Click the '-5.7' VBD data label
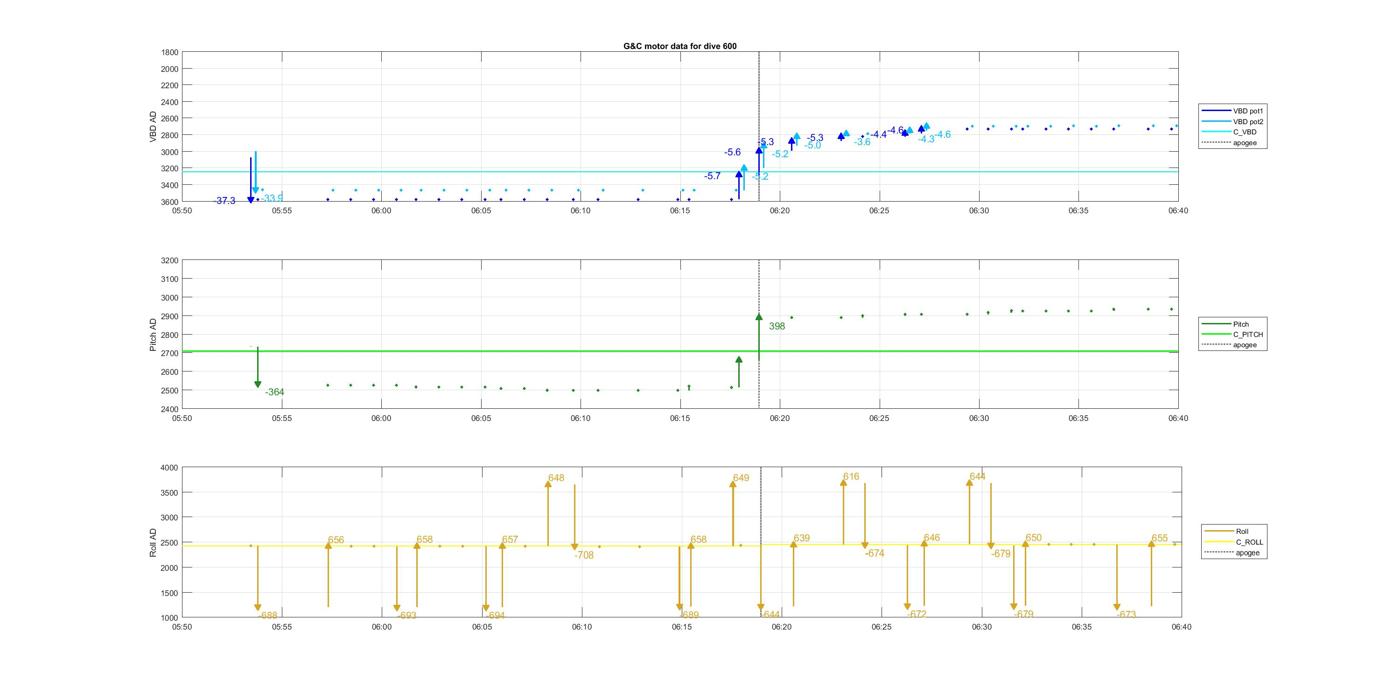 click(x=712, y=176)
